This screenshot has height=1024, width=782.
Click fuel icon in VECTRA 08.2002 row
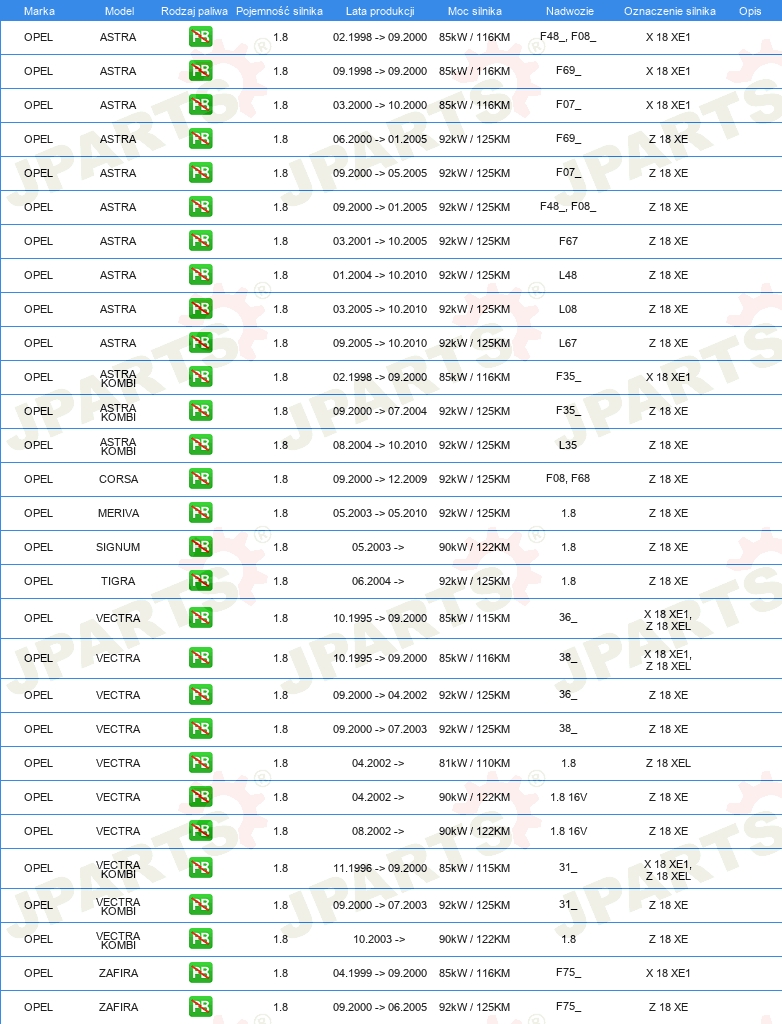pos(201,831)
